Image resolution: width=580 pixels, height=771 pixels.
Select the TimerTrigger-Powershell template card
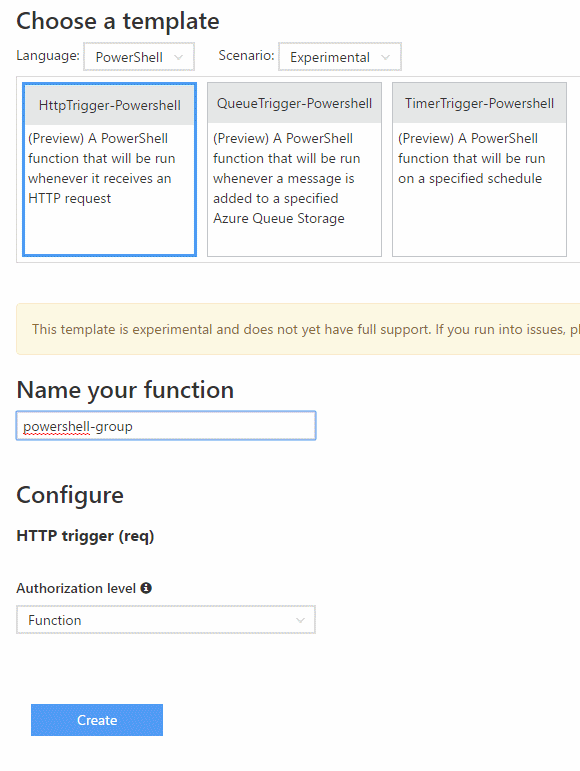(479, 170)
